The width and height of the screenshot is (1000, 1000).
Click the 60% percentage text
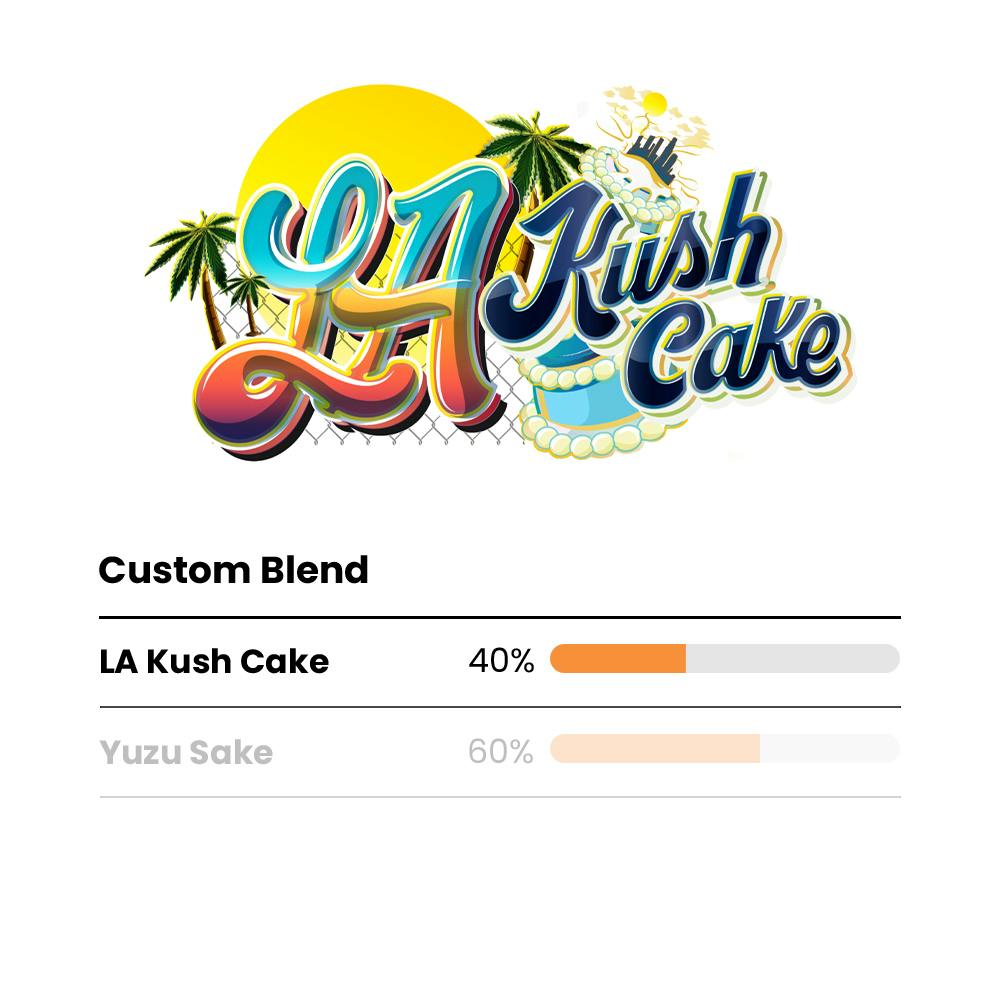[x=500, y=752]
